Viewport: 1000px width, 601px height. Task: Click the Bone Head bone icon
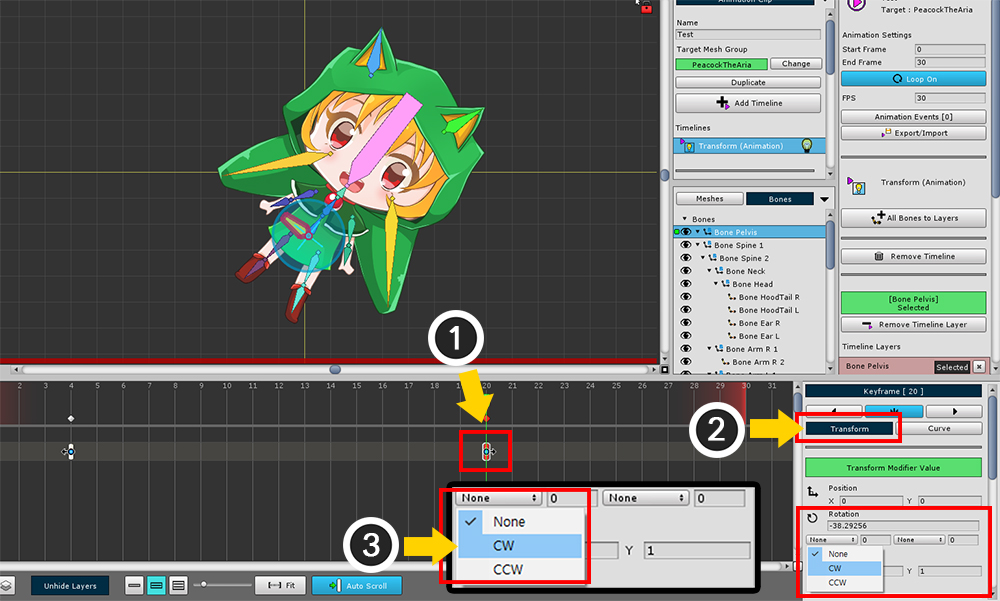click(x=725, y=284)
